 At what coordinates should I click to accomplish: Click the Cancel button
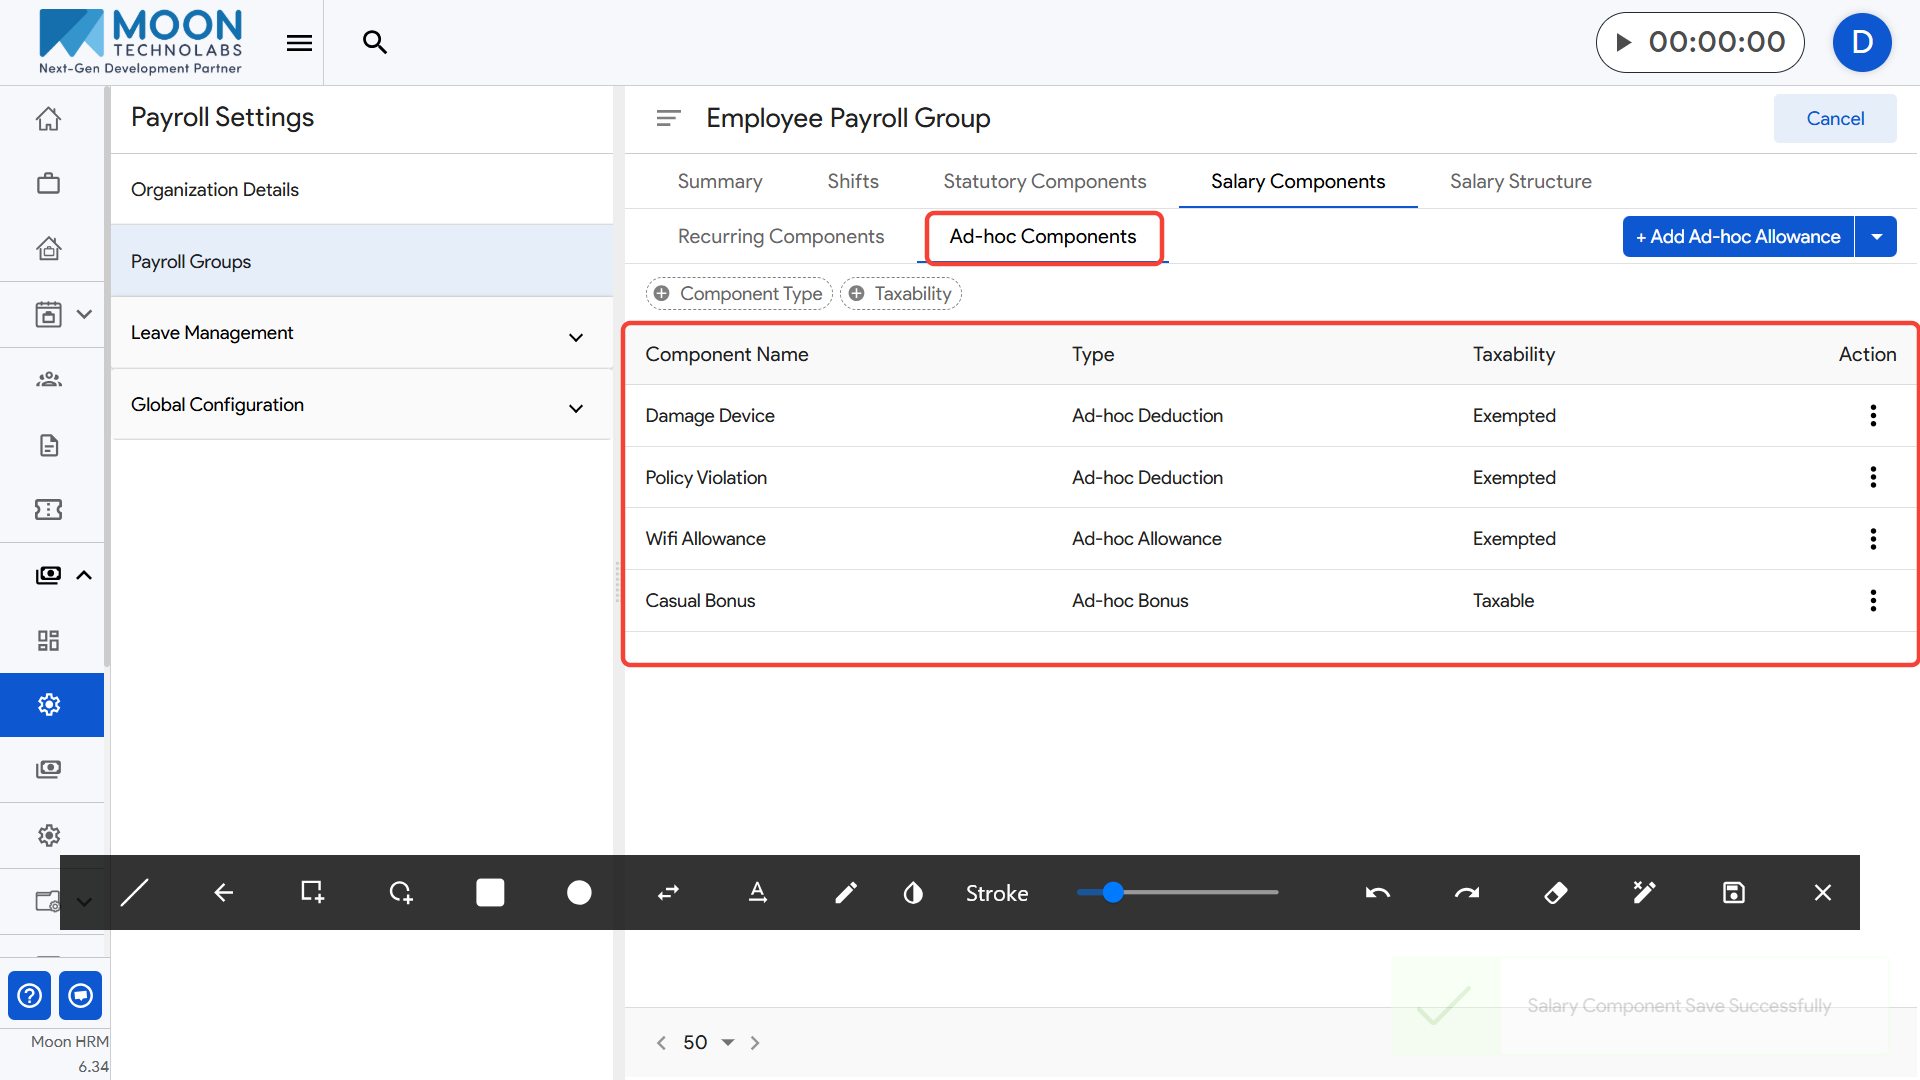click(1834, 118)
